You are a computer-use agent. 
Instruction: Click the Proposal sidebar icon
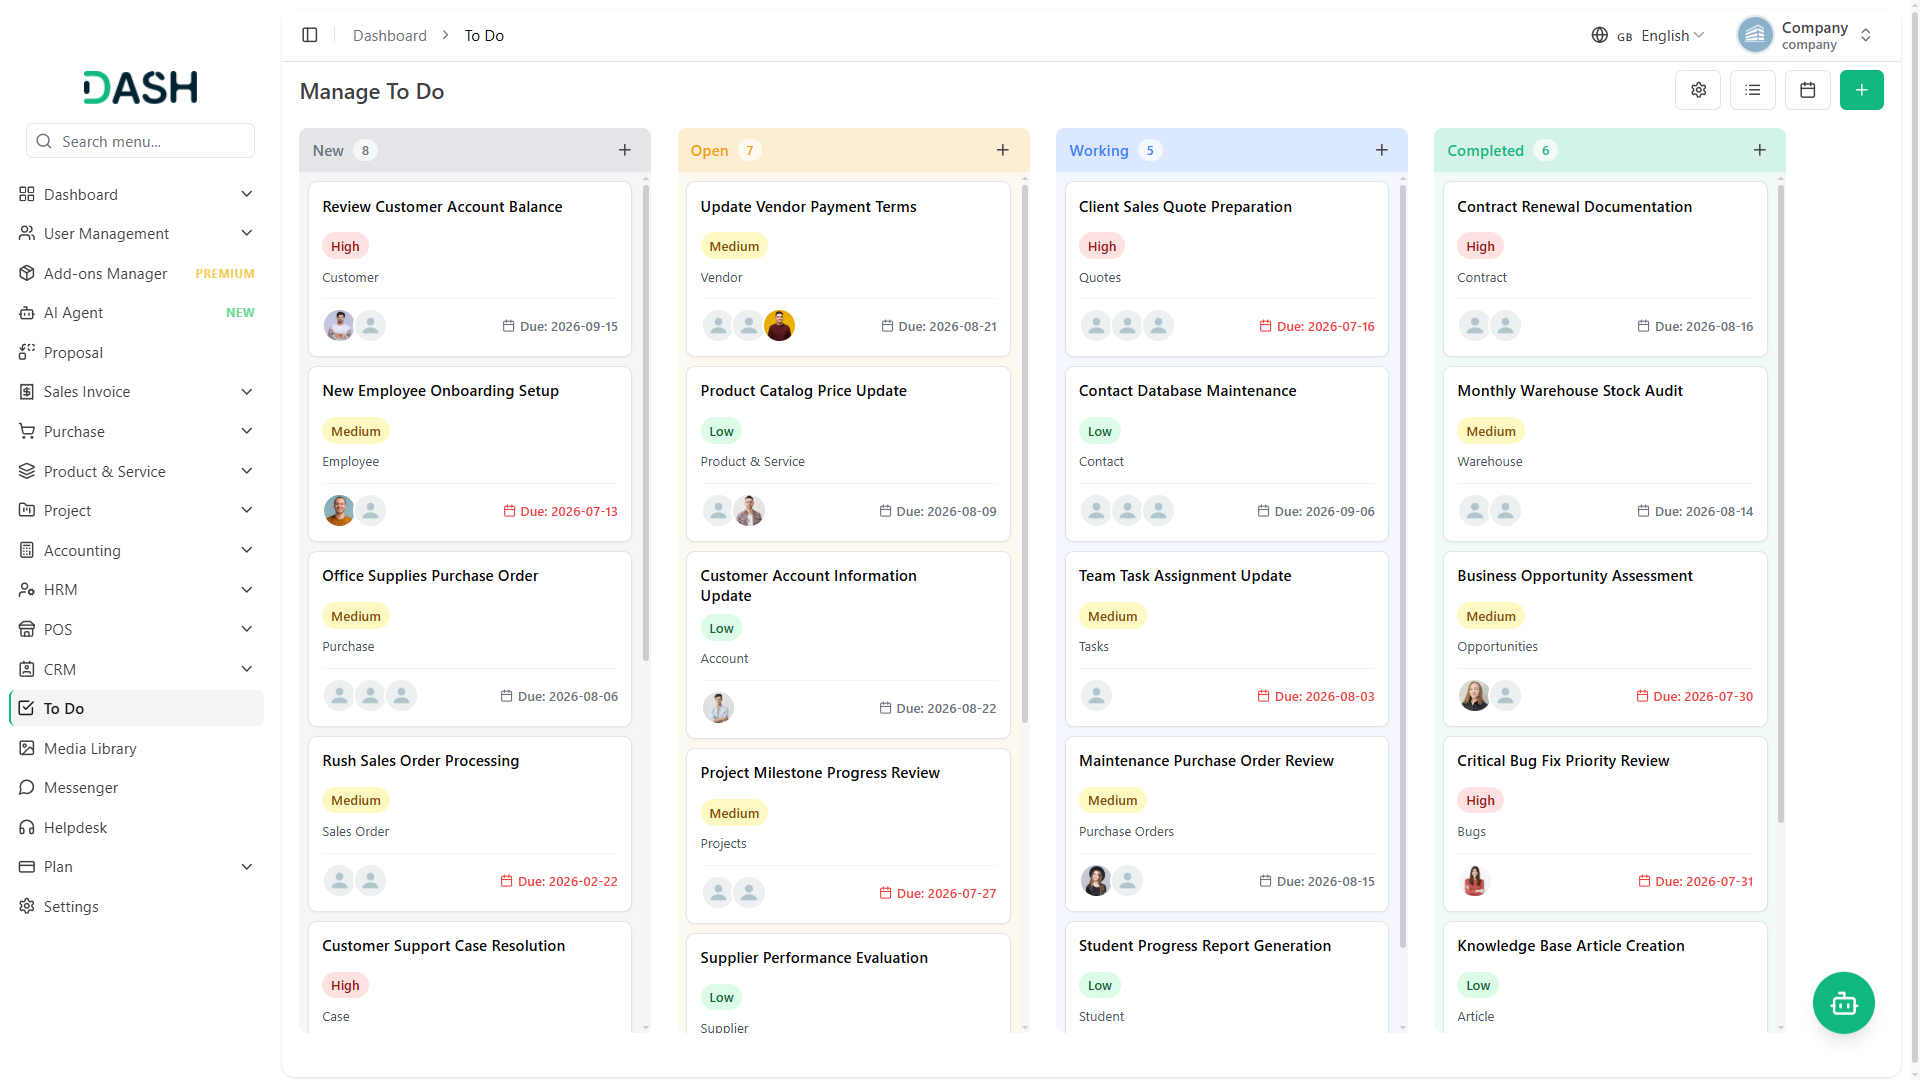(x=27, y=352)
